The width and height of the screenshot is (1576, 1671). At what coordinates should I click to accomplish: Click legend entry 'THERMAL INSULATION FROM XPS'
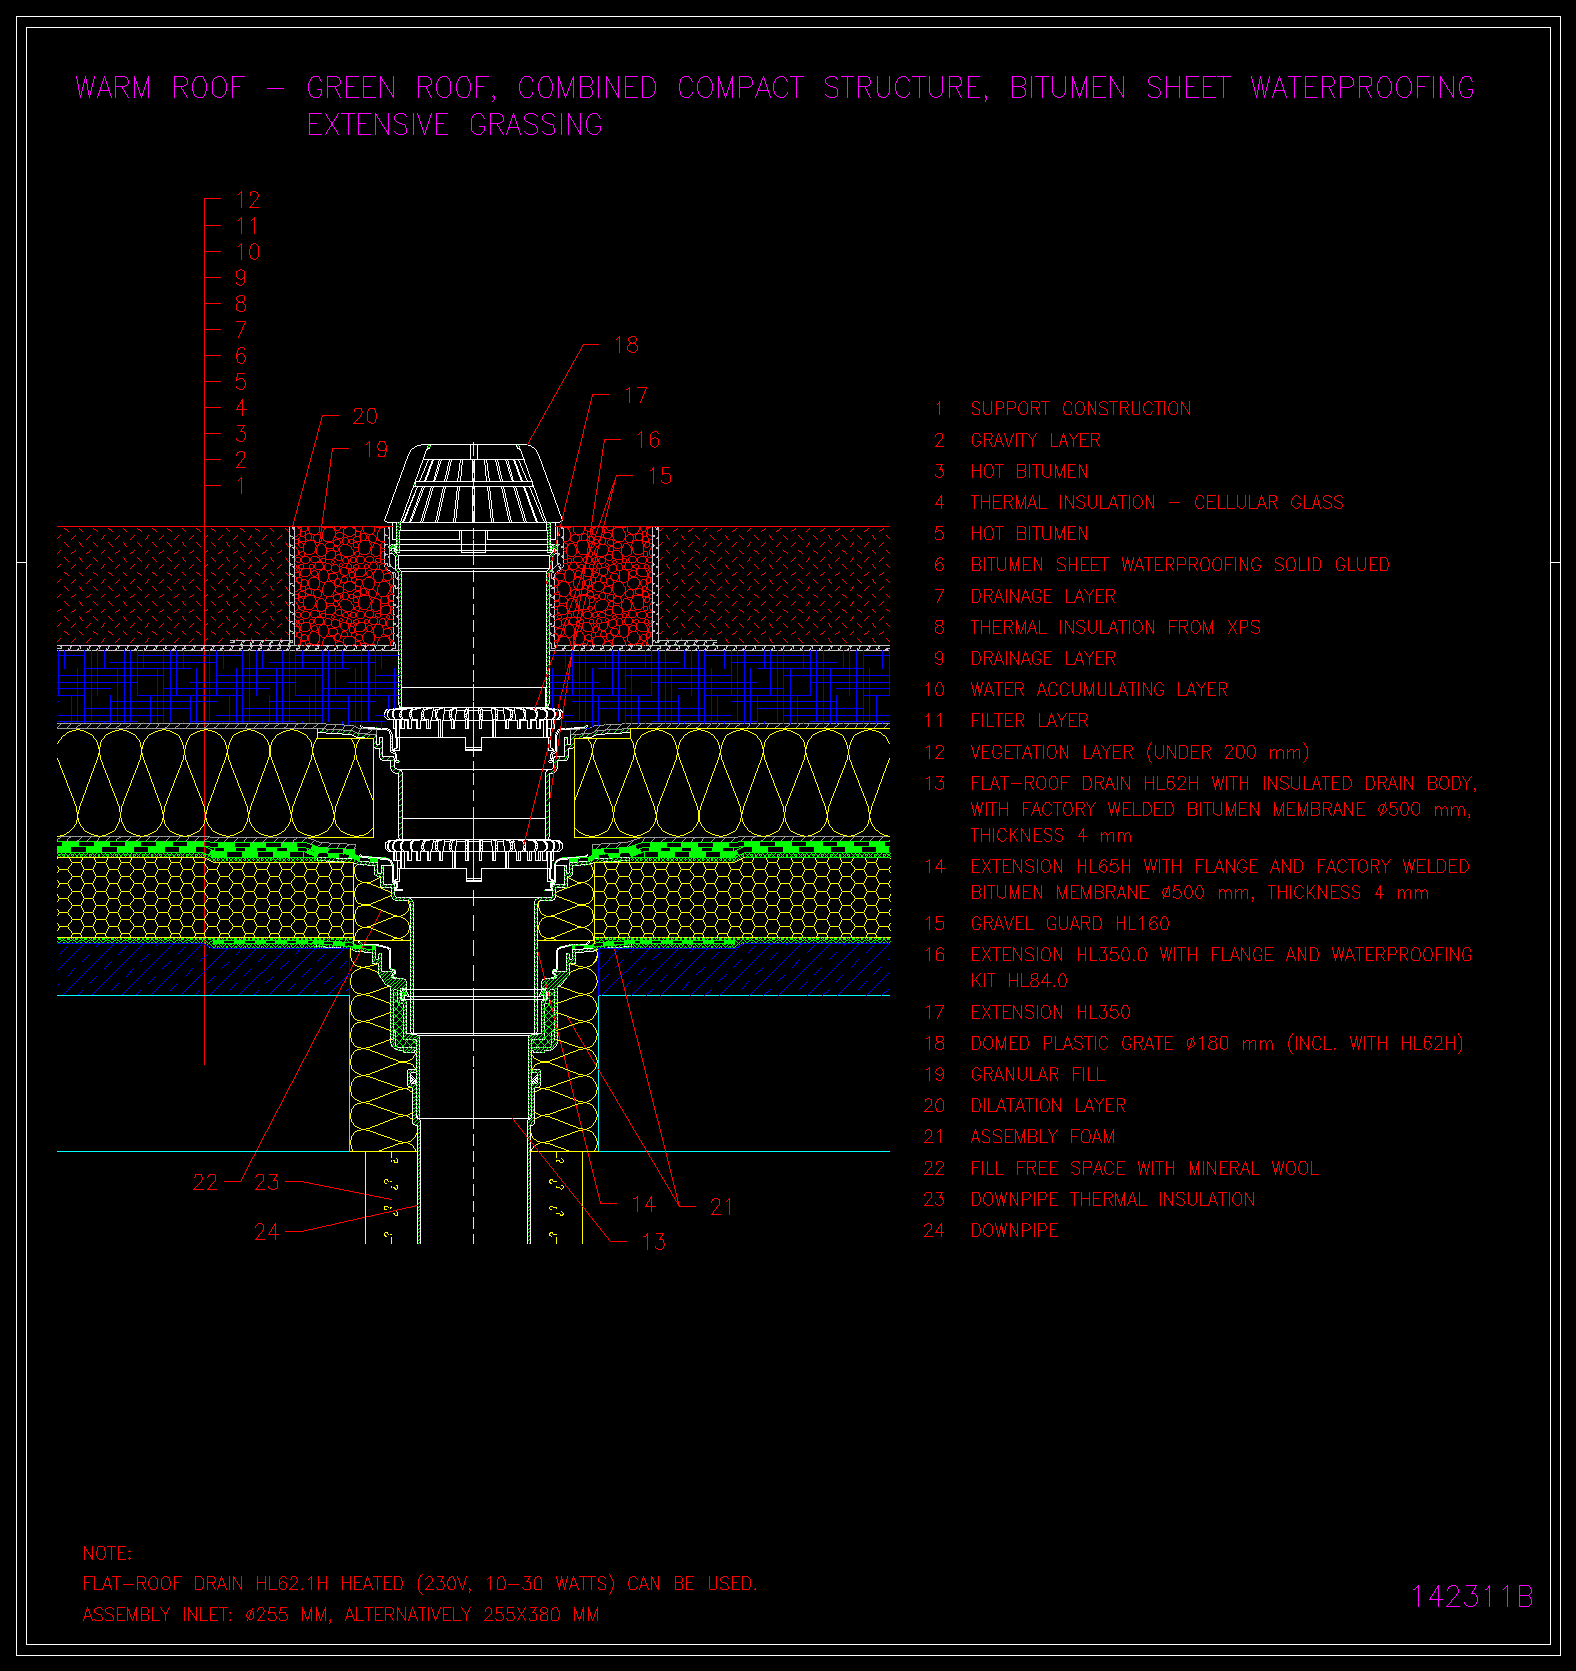1115,628
